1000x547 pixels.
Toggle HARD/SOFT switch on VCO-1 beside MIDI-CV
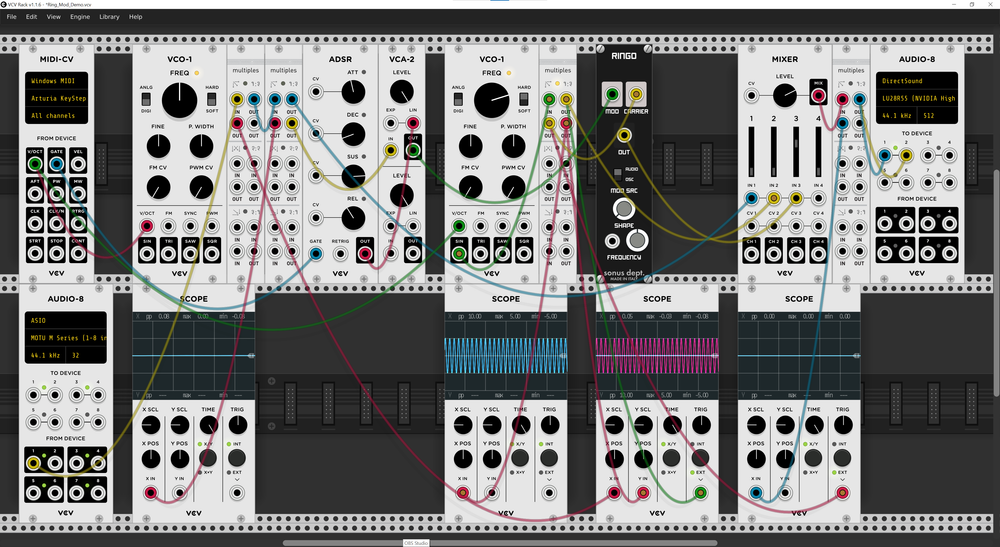pyautogui.click(x=212, y=99)
